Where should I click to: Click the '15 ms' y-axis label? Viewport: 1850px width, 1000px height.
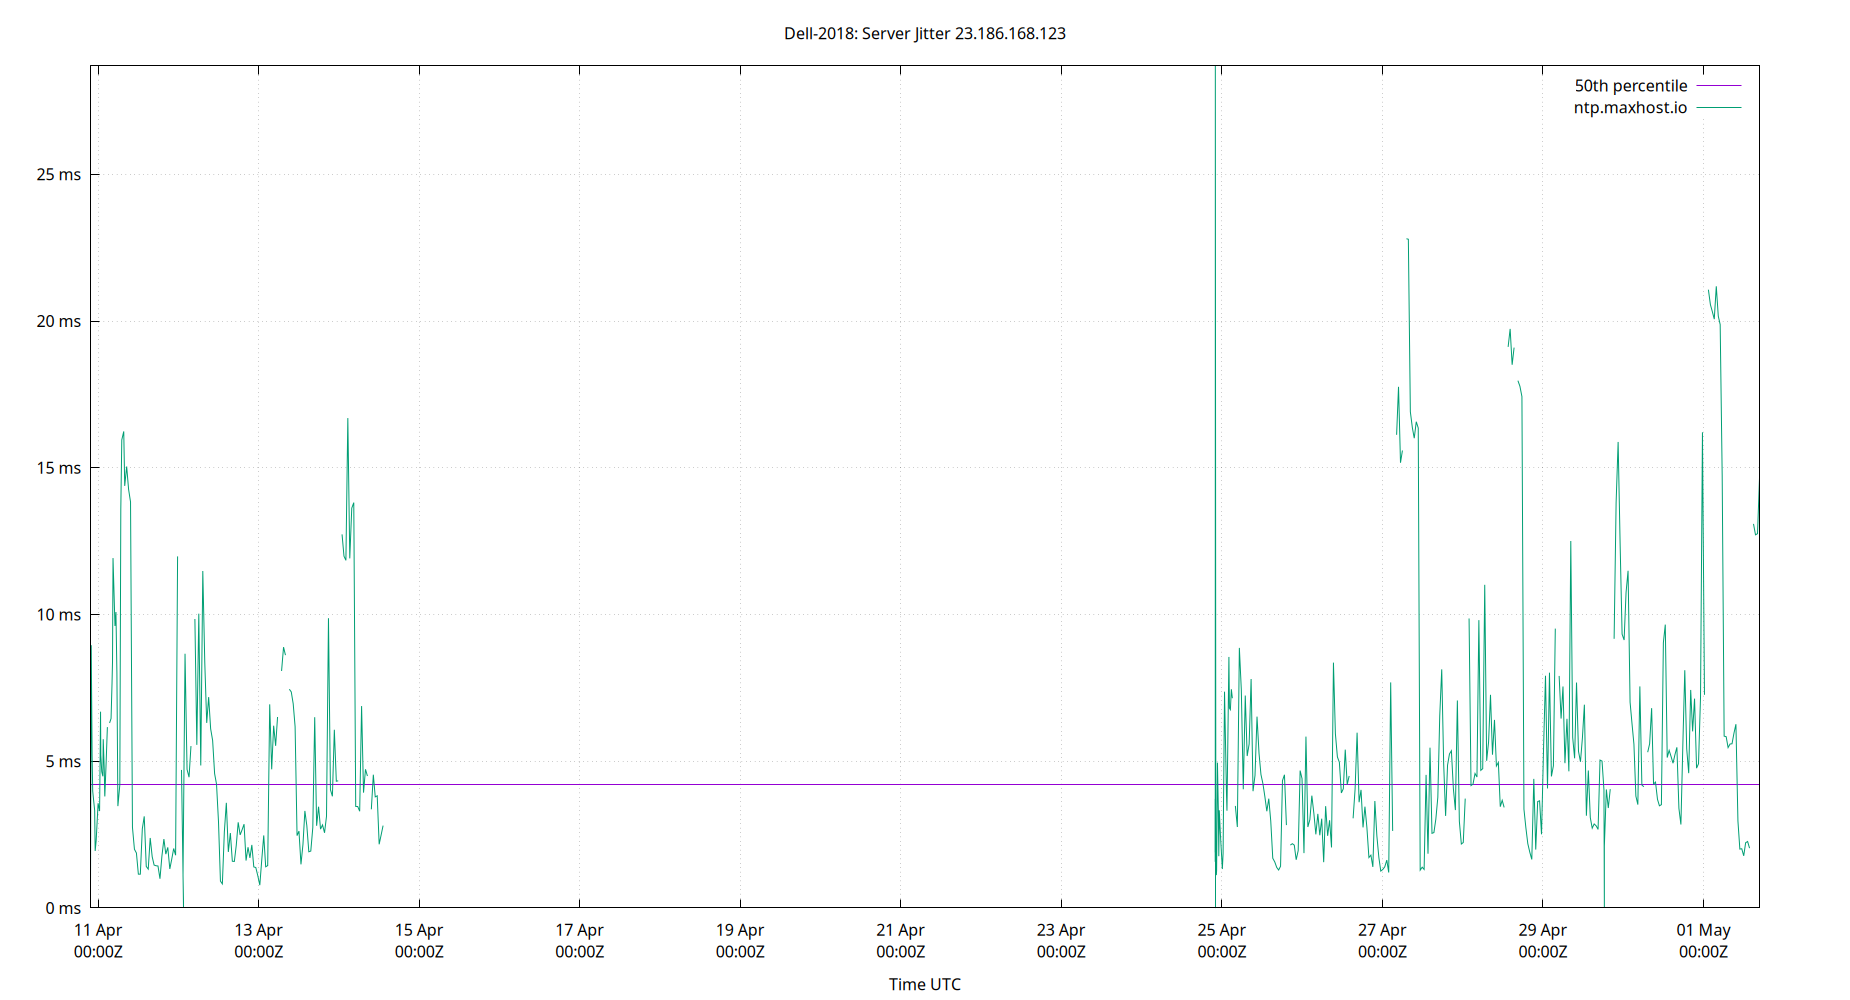click(59, 468)
